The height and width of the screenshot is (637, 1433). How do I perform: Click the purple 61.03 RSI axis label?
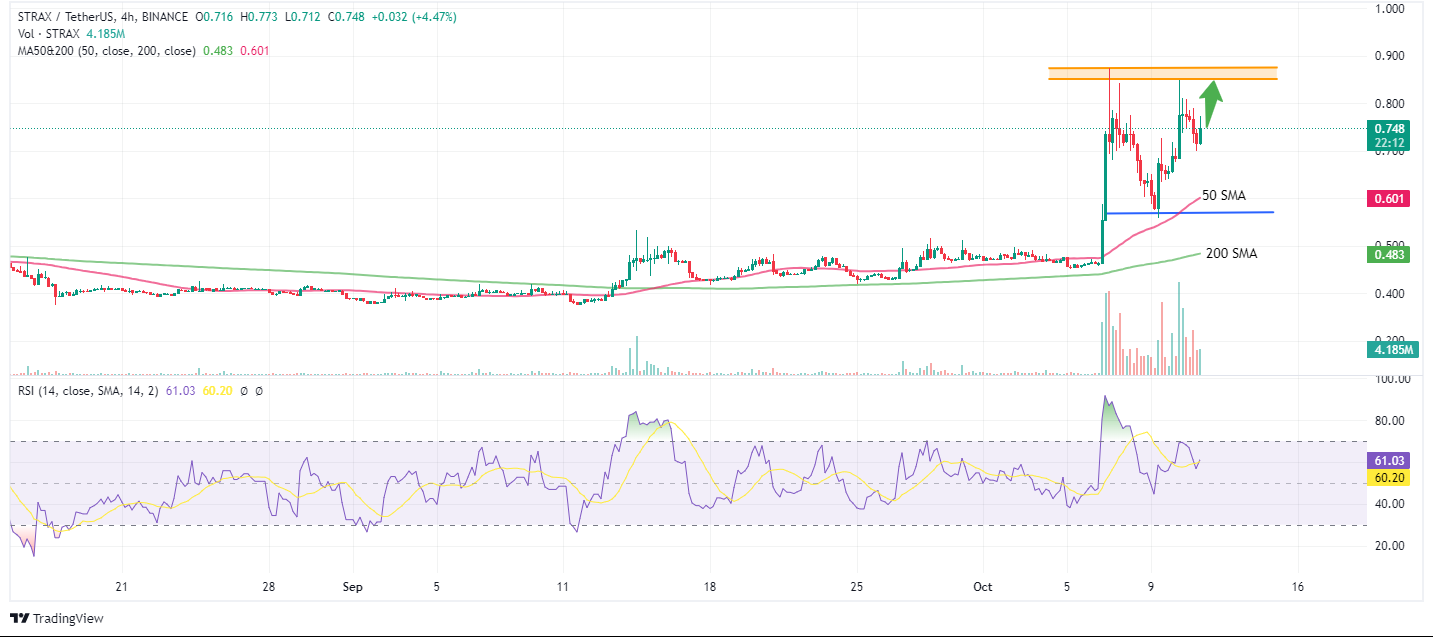1390,461
